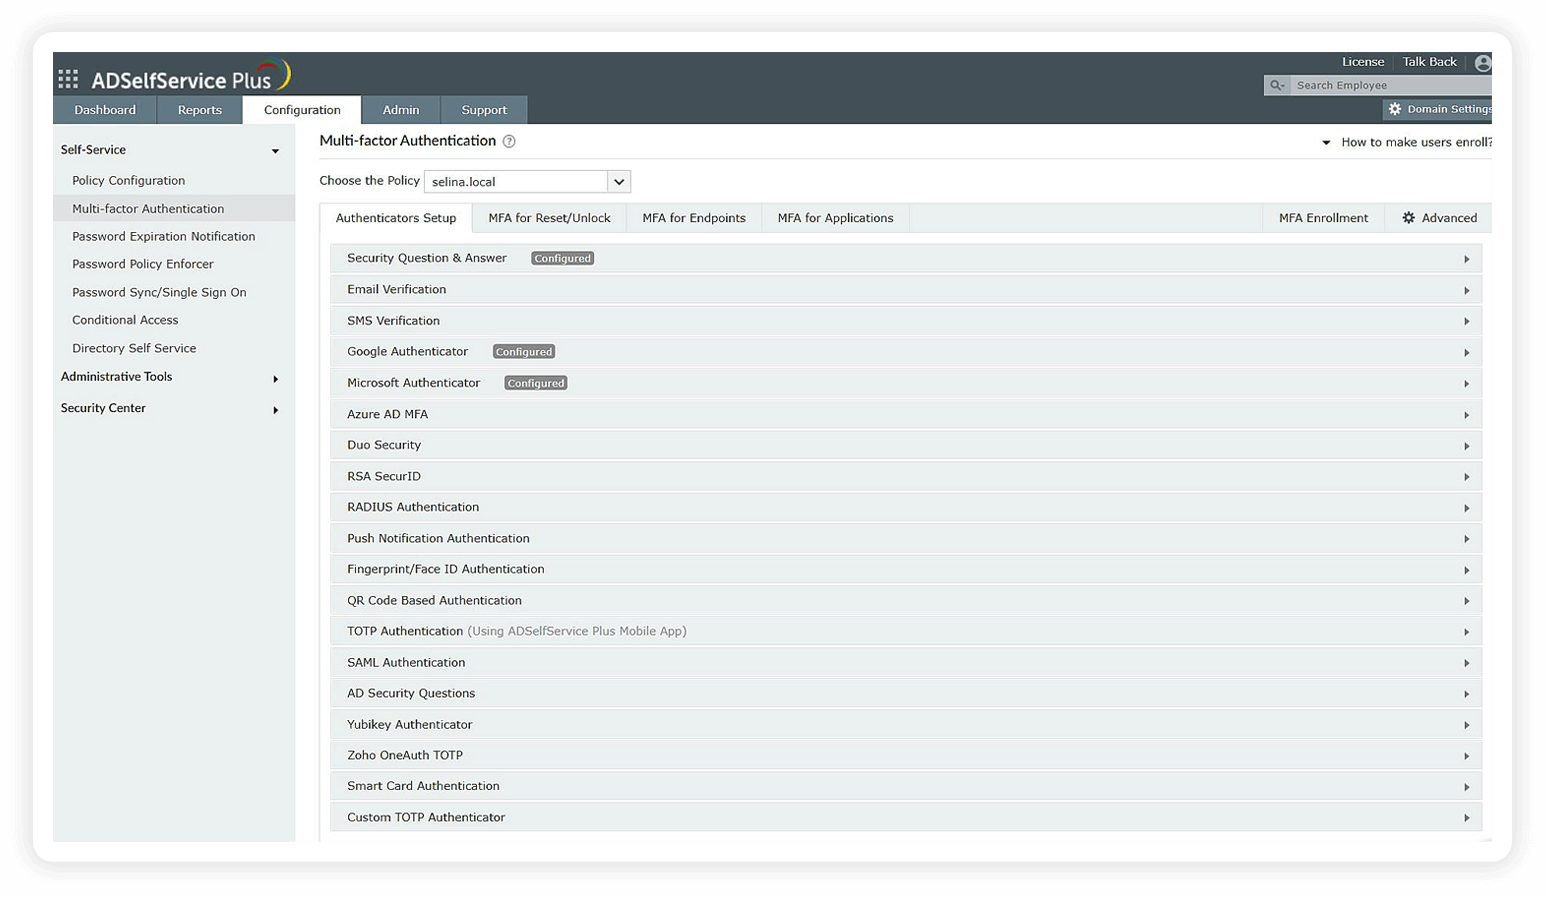Image resolution: width=1546 pixels, height=897 pixels.
Task: Open the Choose the Policy dropdown showing selina.local
Action: pyautogui.click(x=618, y=181)
